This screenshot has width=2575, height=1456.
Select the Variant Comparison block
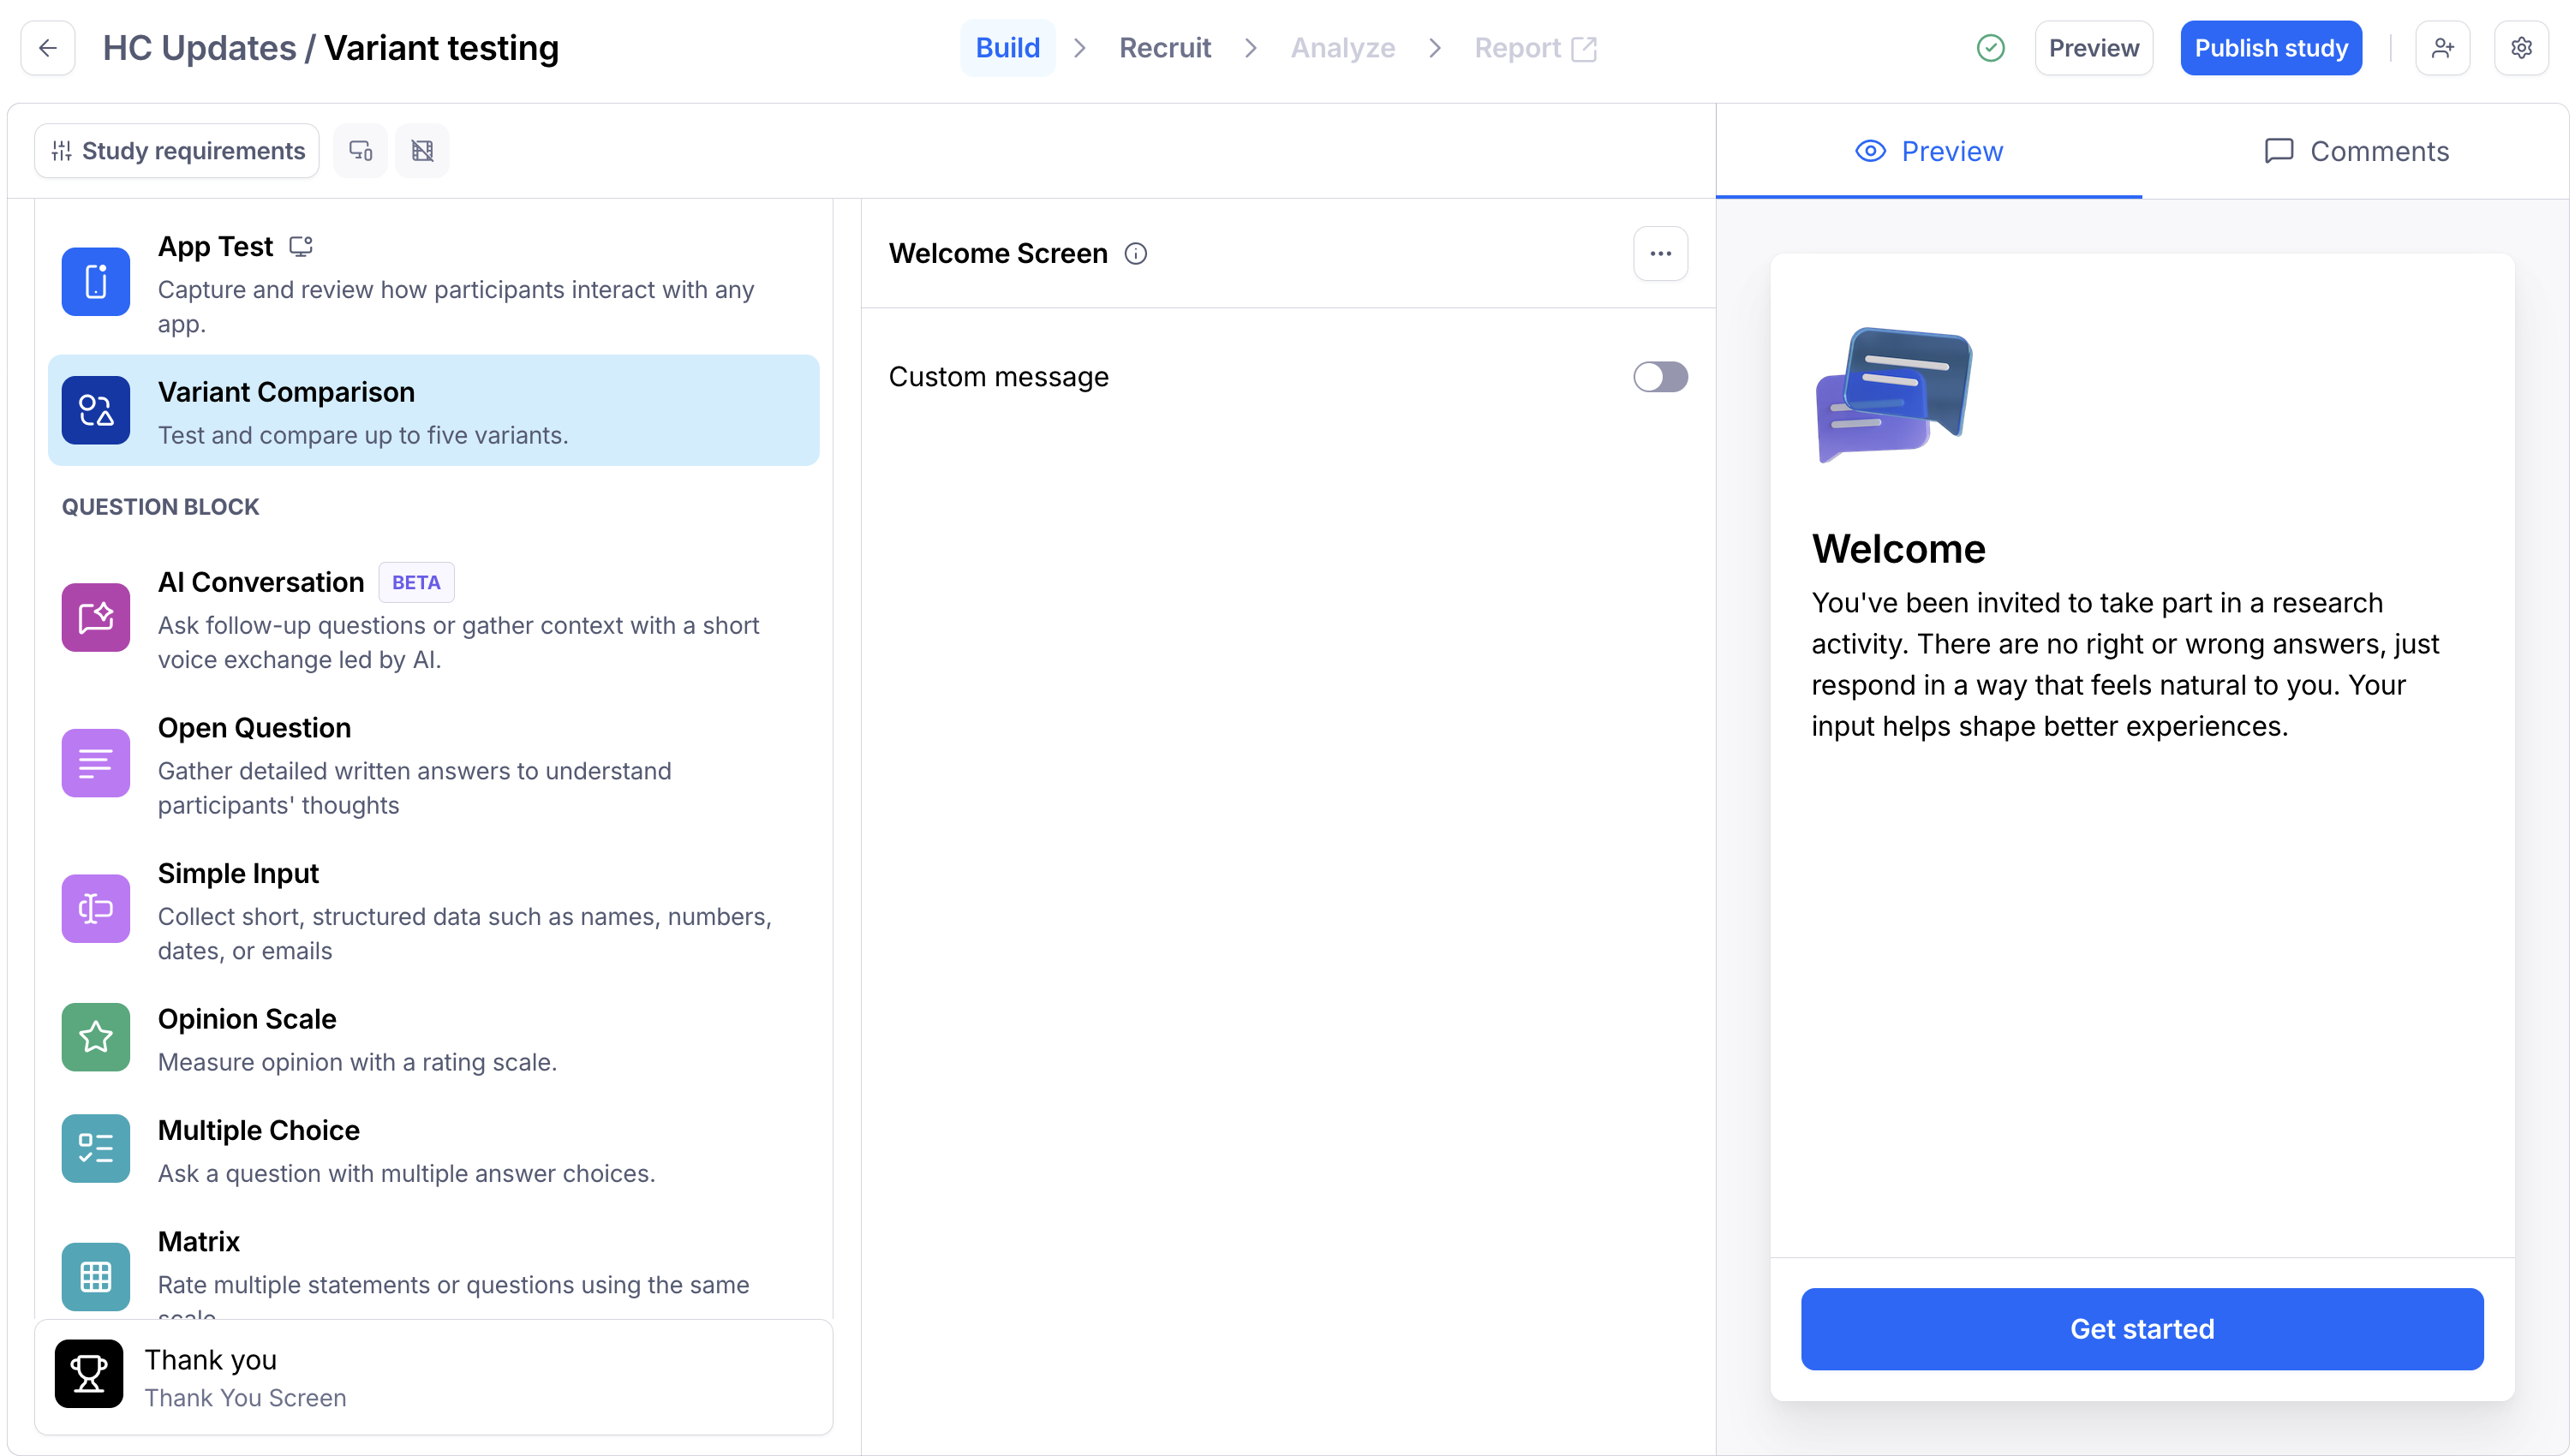(x=434, y=410)
